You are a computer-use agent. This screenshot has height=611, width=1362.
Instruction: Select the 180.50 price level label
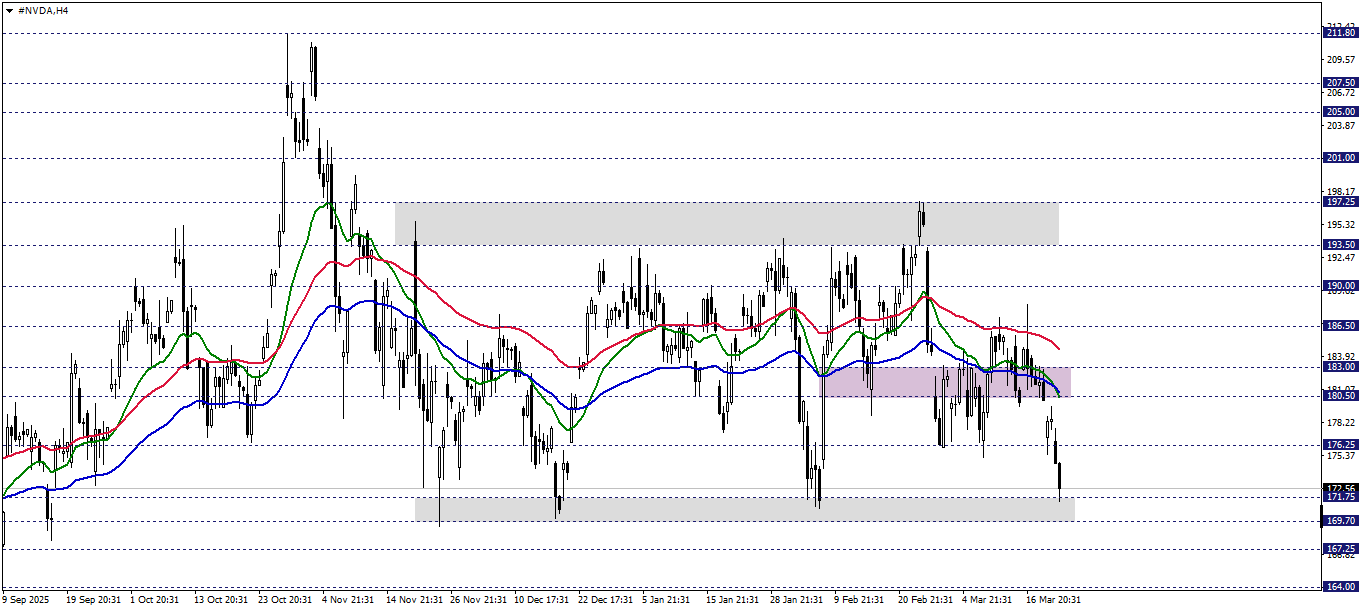point(1341,396)
